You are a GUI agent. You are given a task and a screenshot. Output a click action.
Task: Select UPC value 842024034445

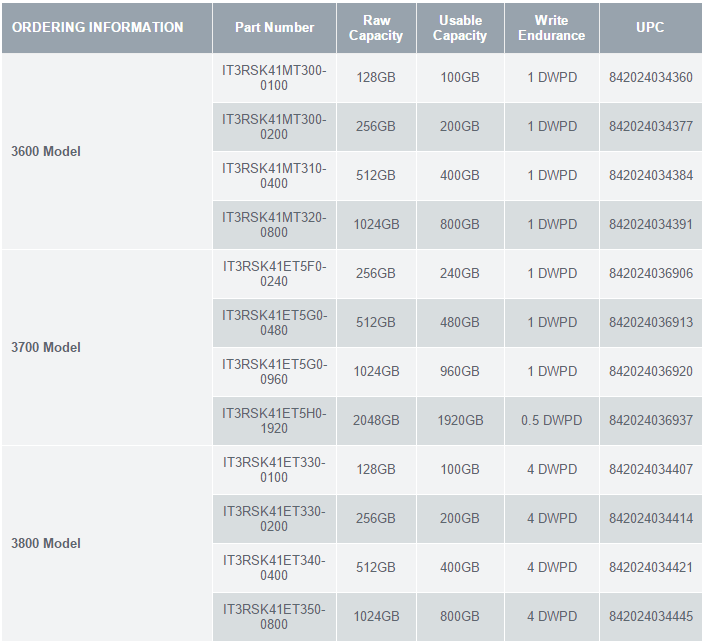tap(651, 617)
